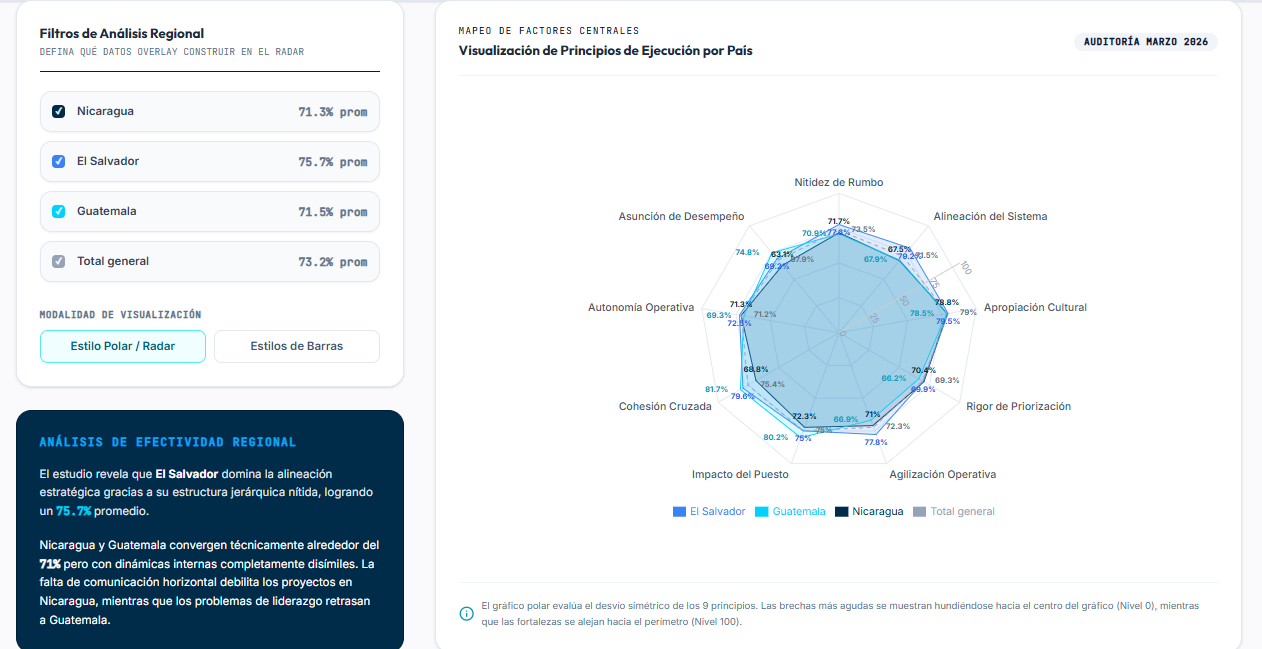
Task: Click the Autonomía Operativa axis label
Action: click(641, 307)
